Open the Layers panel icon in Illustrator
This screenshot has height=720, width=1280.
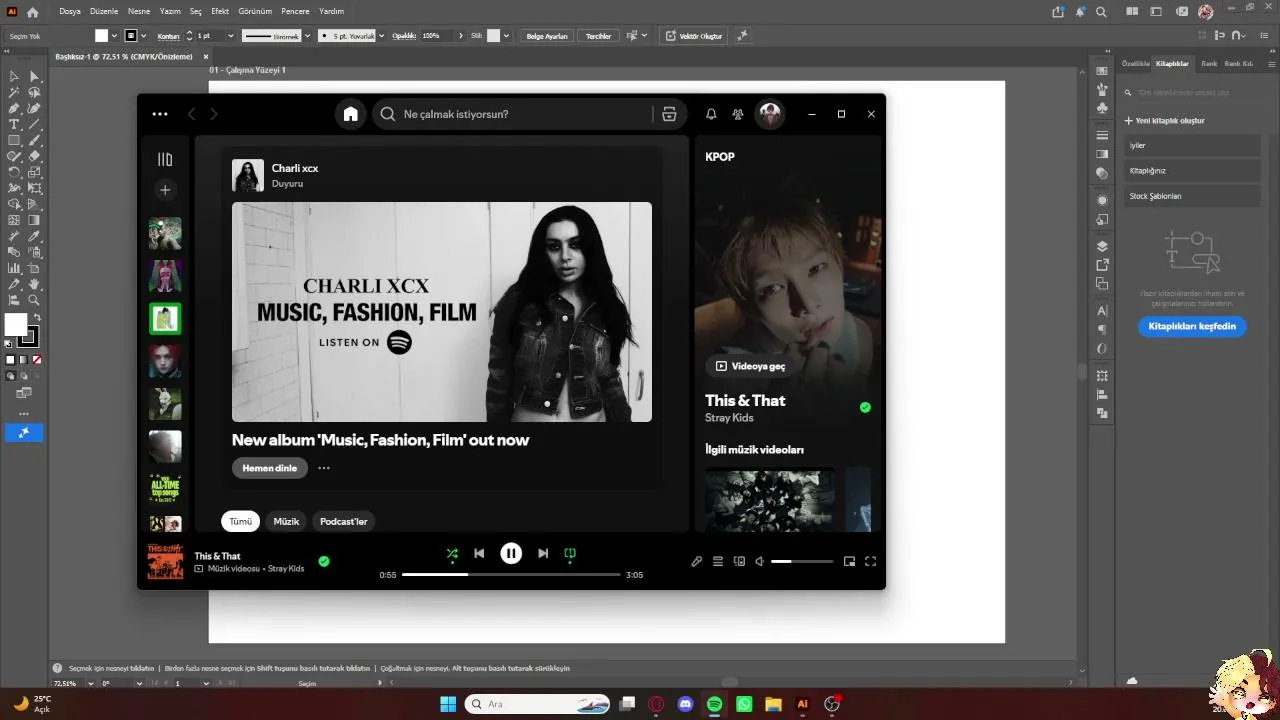point(1102,246)
